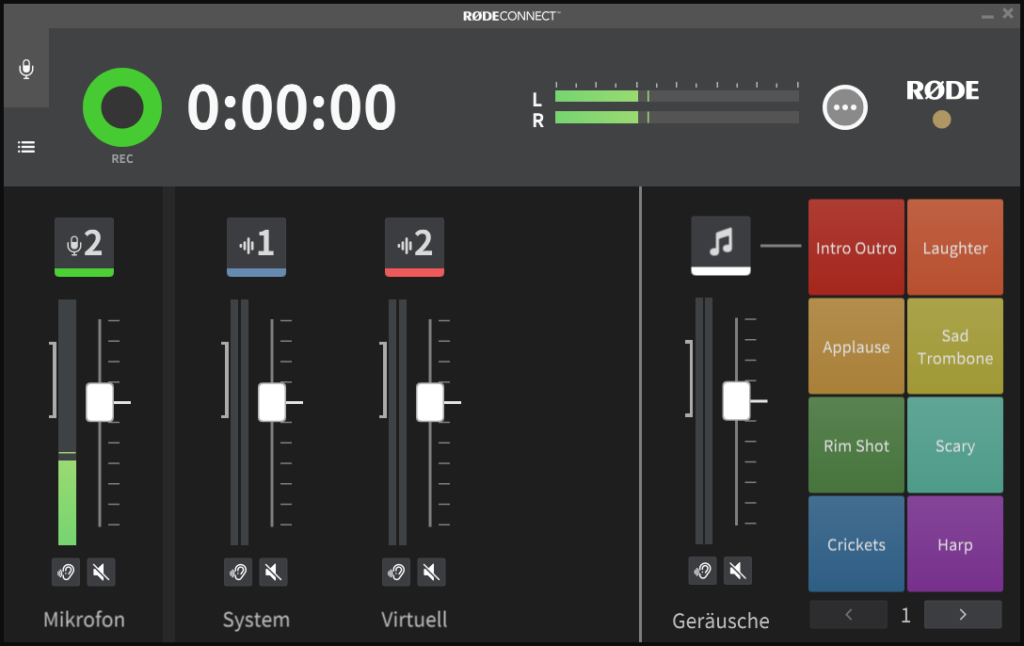The height and width of the screenshot is (646, 1024).
Task: Open the Virtuell channel 2 icon
Action: (x=415, y=246)
